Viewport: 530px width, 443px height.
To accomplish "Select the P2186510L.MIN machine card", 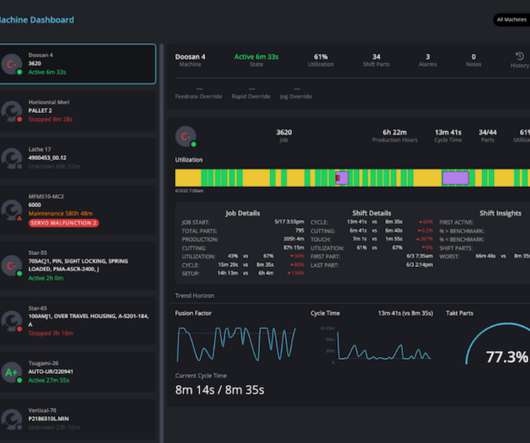I will pyautogui.click(x=78, y=419).
